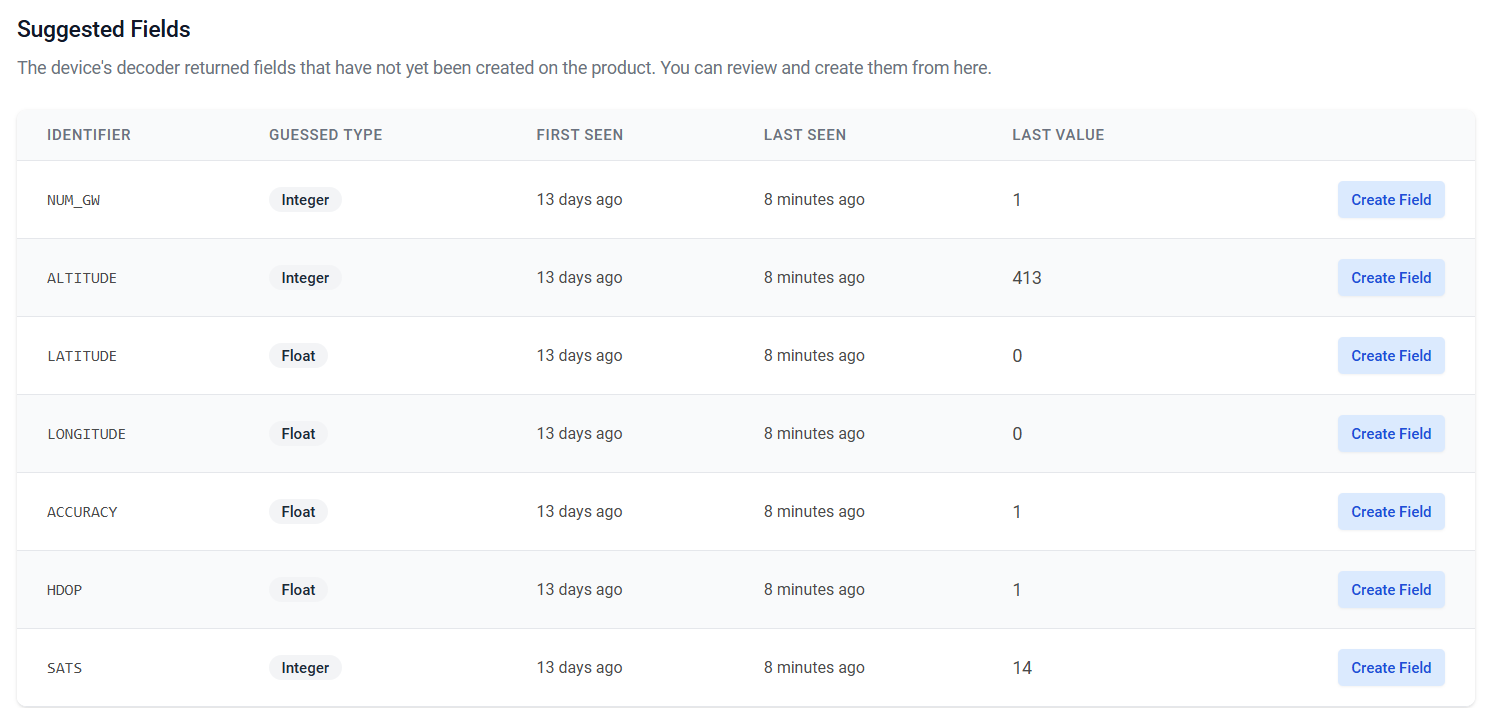The height and width of the screenshot is (708, 1502).
Task: Create the LONGITUDE field
Action: (x=1390, y=434)
